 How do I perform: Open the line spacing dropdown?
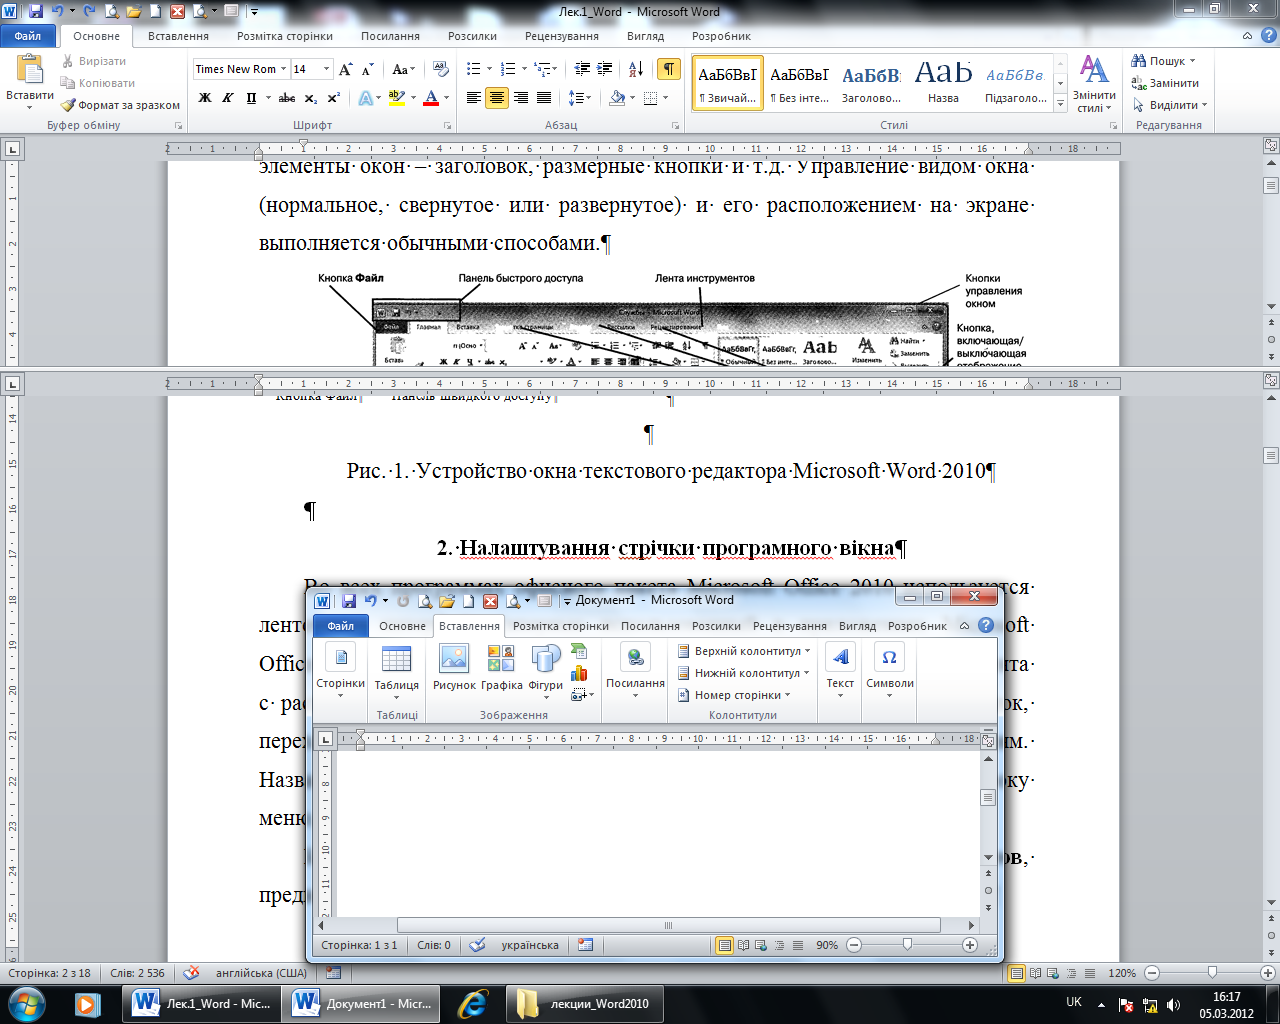[x=580, y=98]
